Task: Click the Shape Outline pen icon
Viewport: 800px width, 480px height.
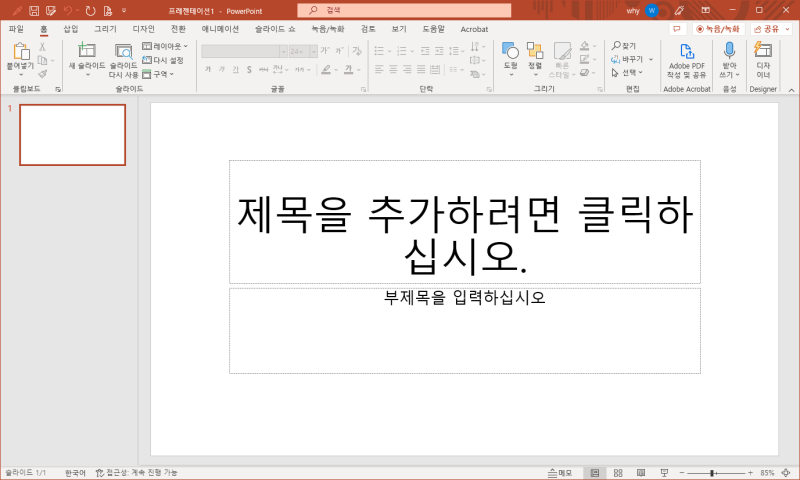Action: coord(585,60)
